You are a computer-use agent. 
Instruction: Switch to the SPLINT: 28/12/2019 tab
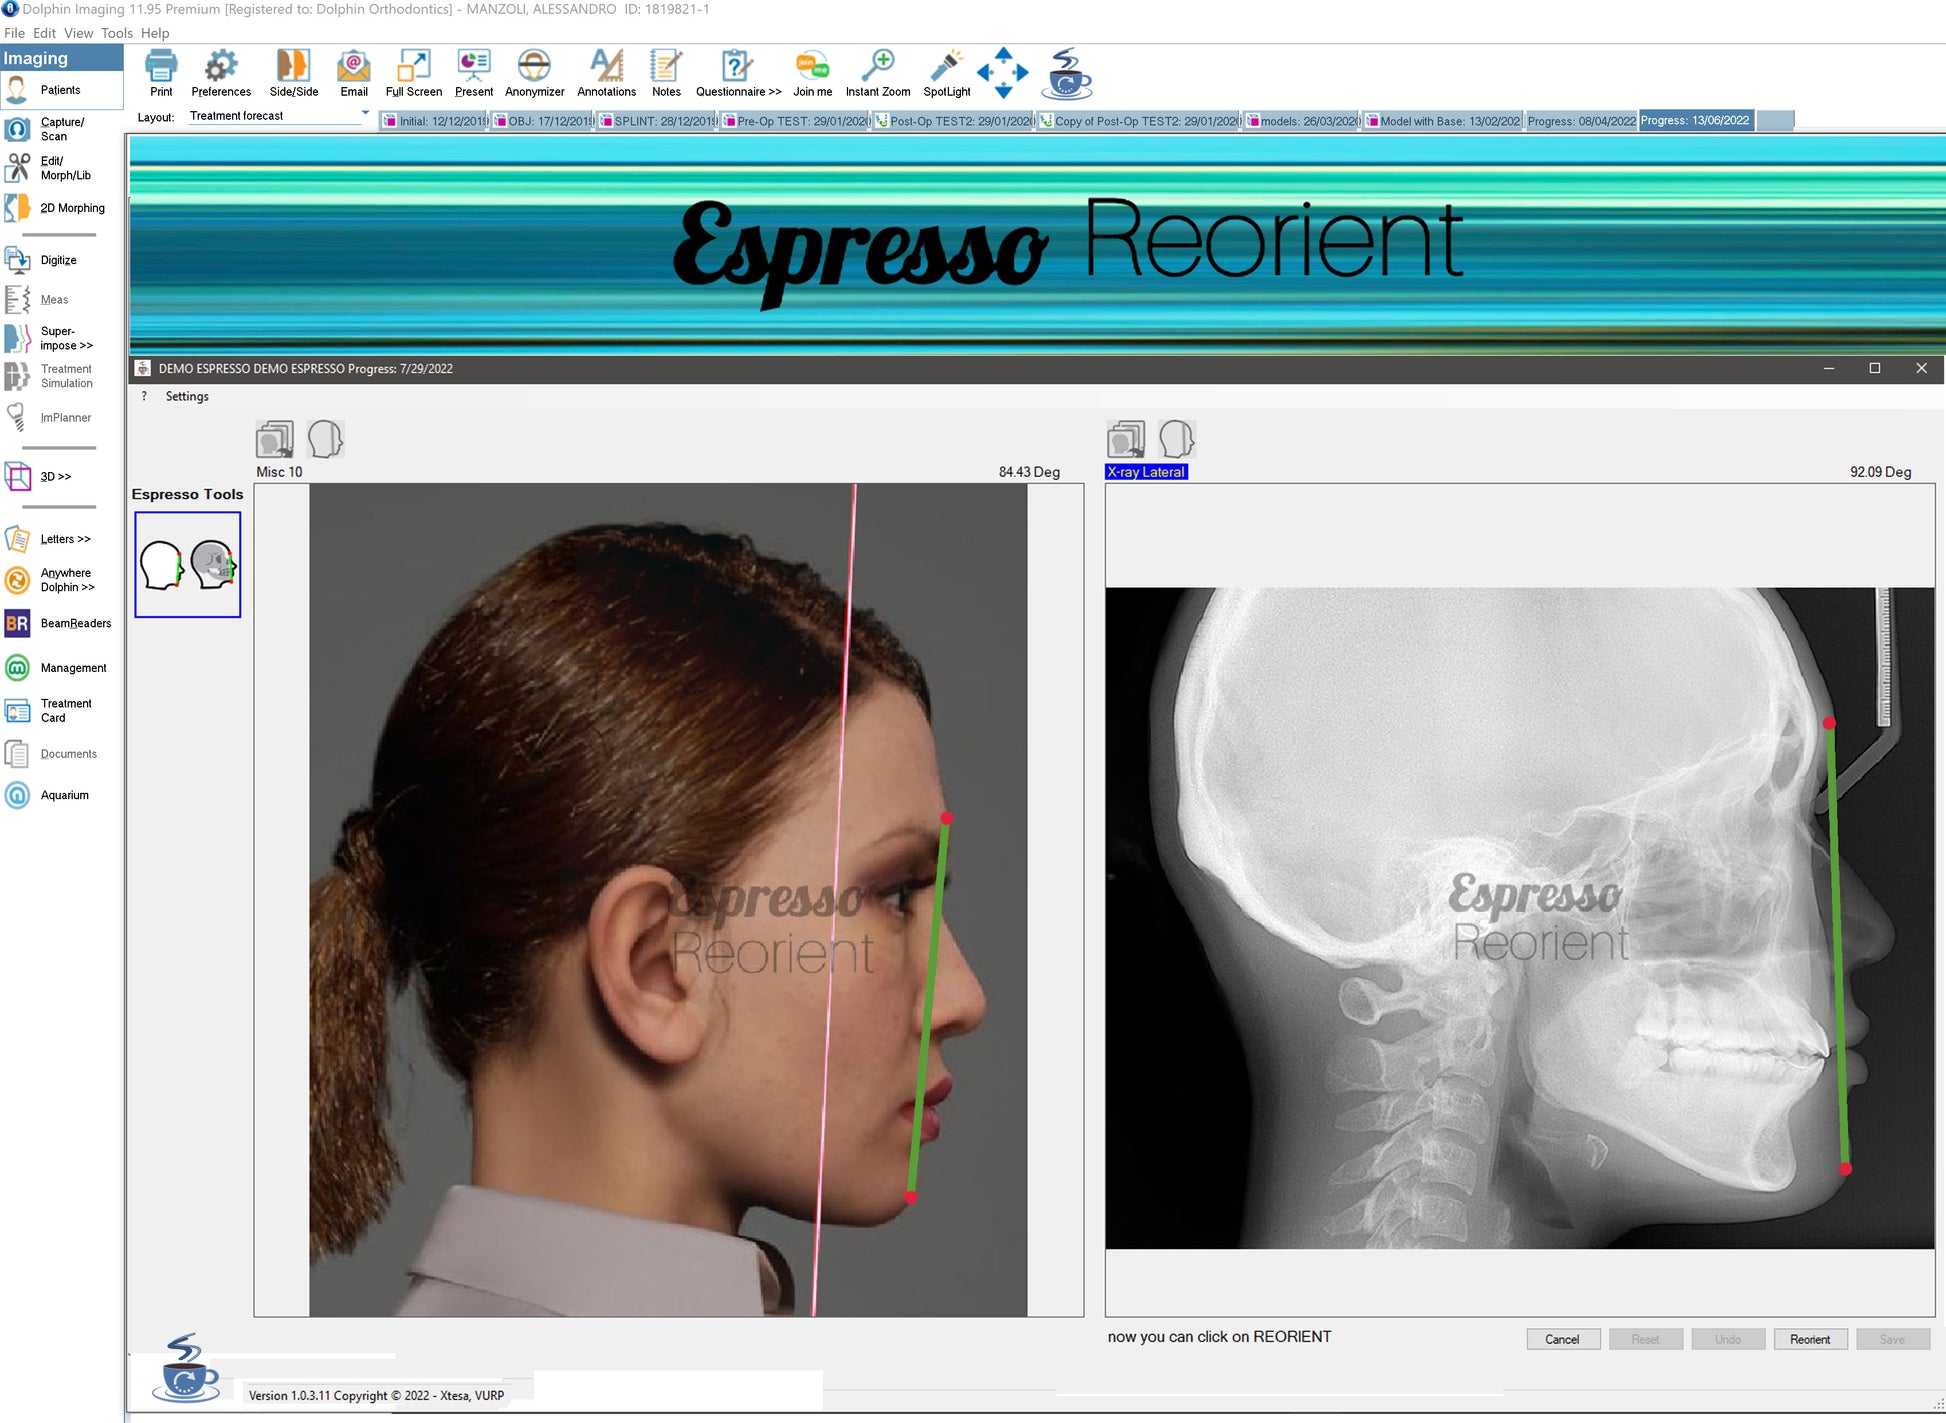tap(657, 121)
